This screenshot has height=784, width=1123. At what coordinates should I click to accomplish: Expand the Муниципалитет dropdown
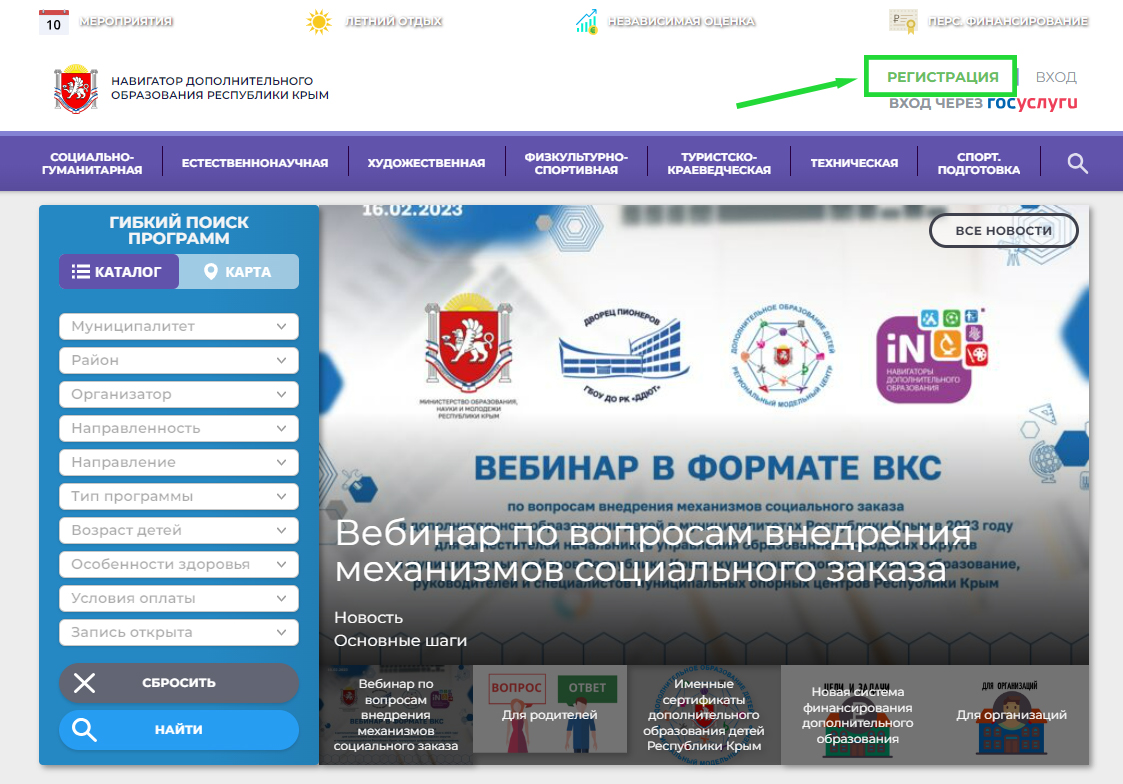tap(179, 326)
